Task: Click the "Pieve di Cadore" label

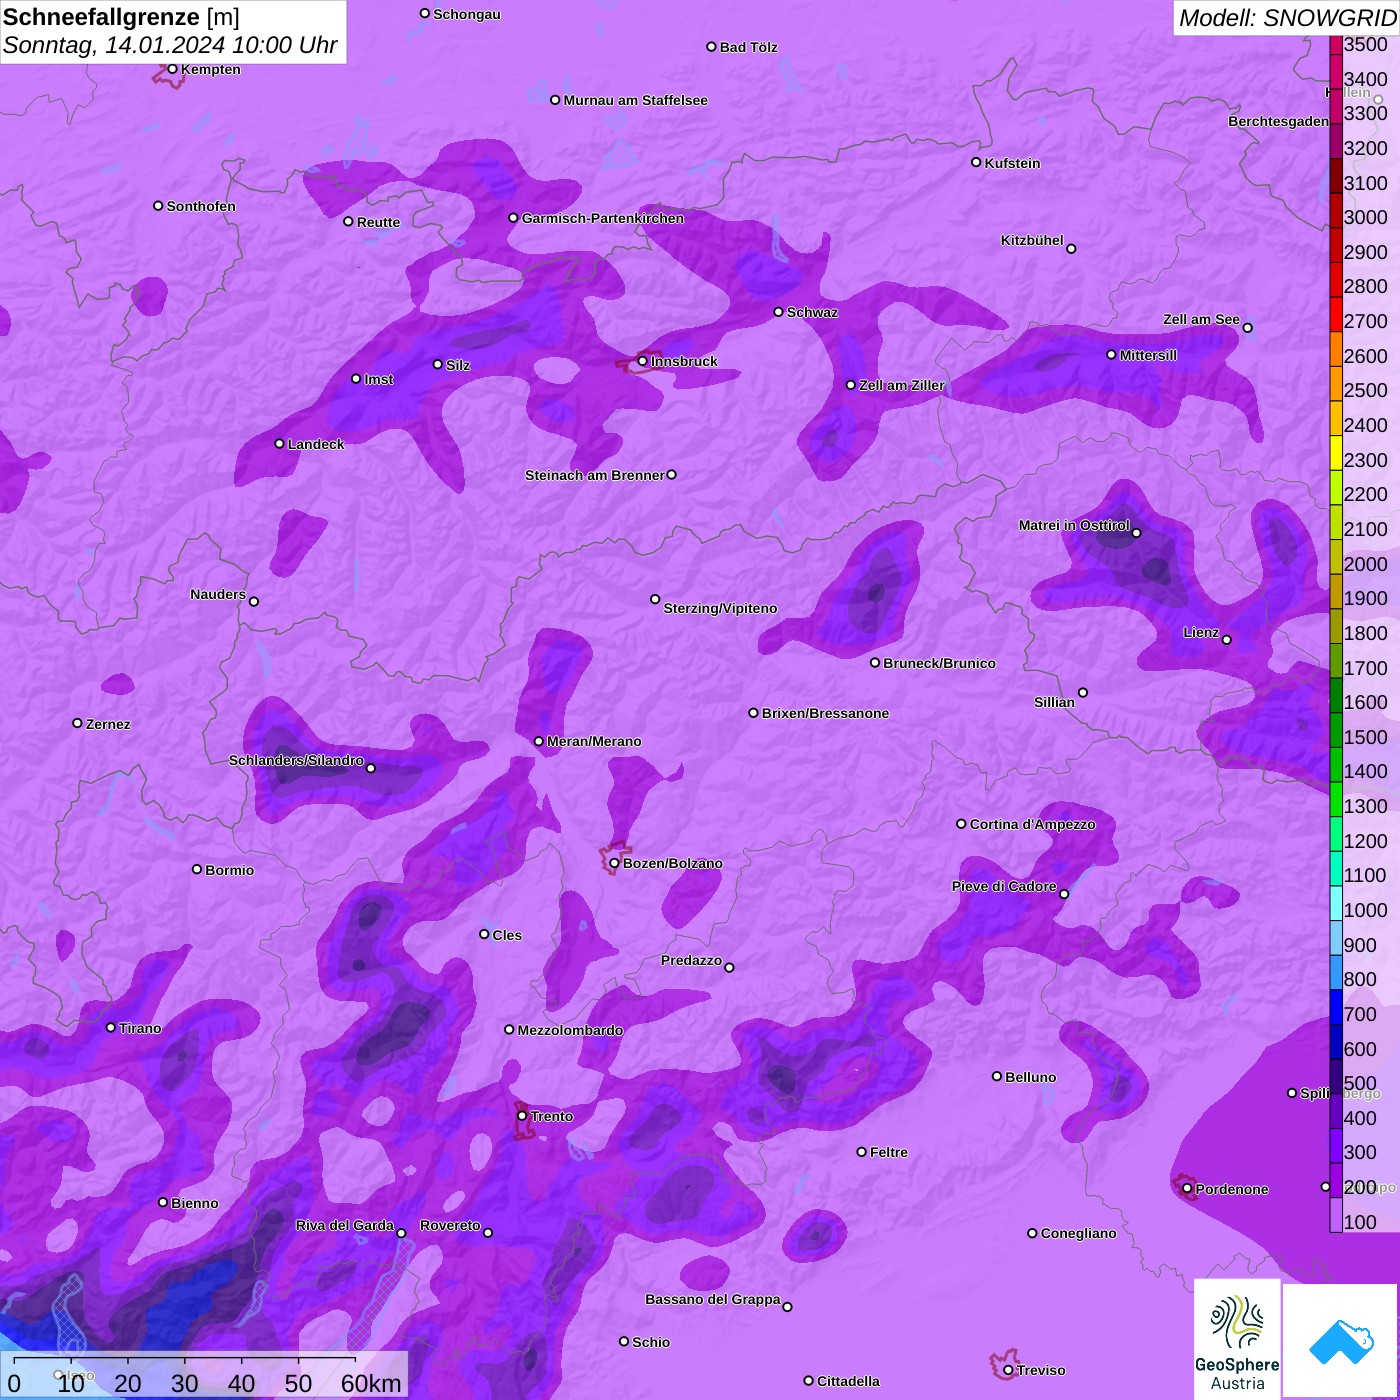Action: (x=1004, y=886)
